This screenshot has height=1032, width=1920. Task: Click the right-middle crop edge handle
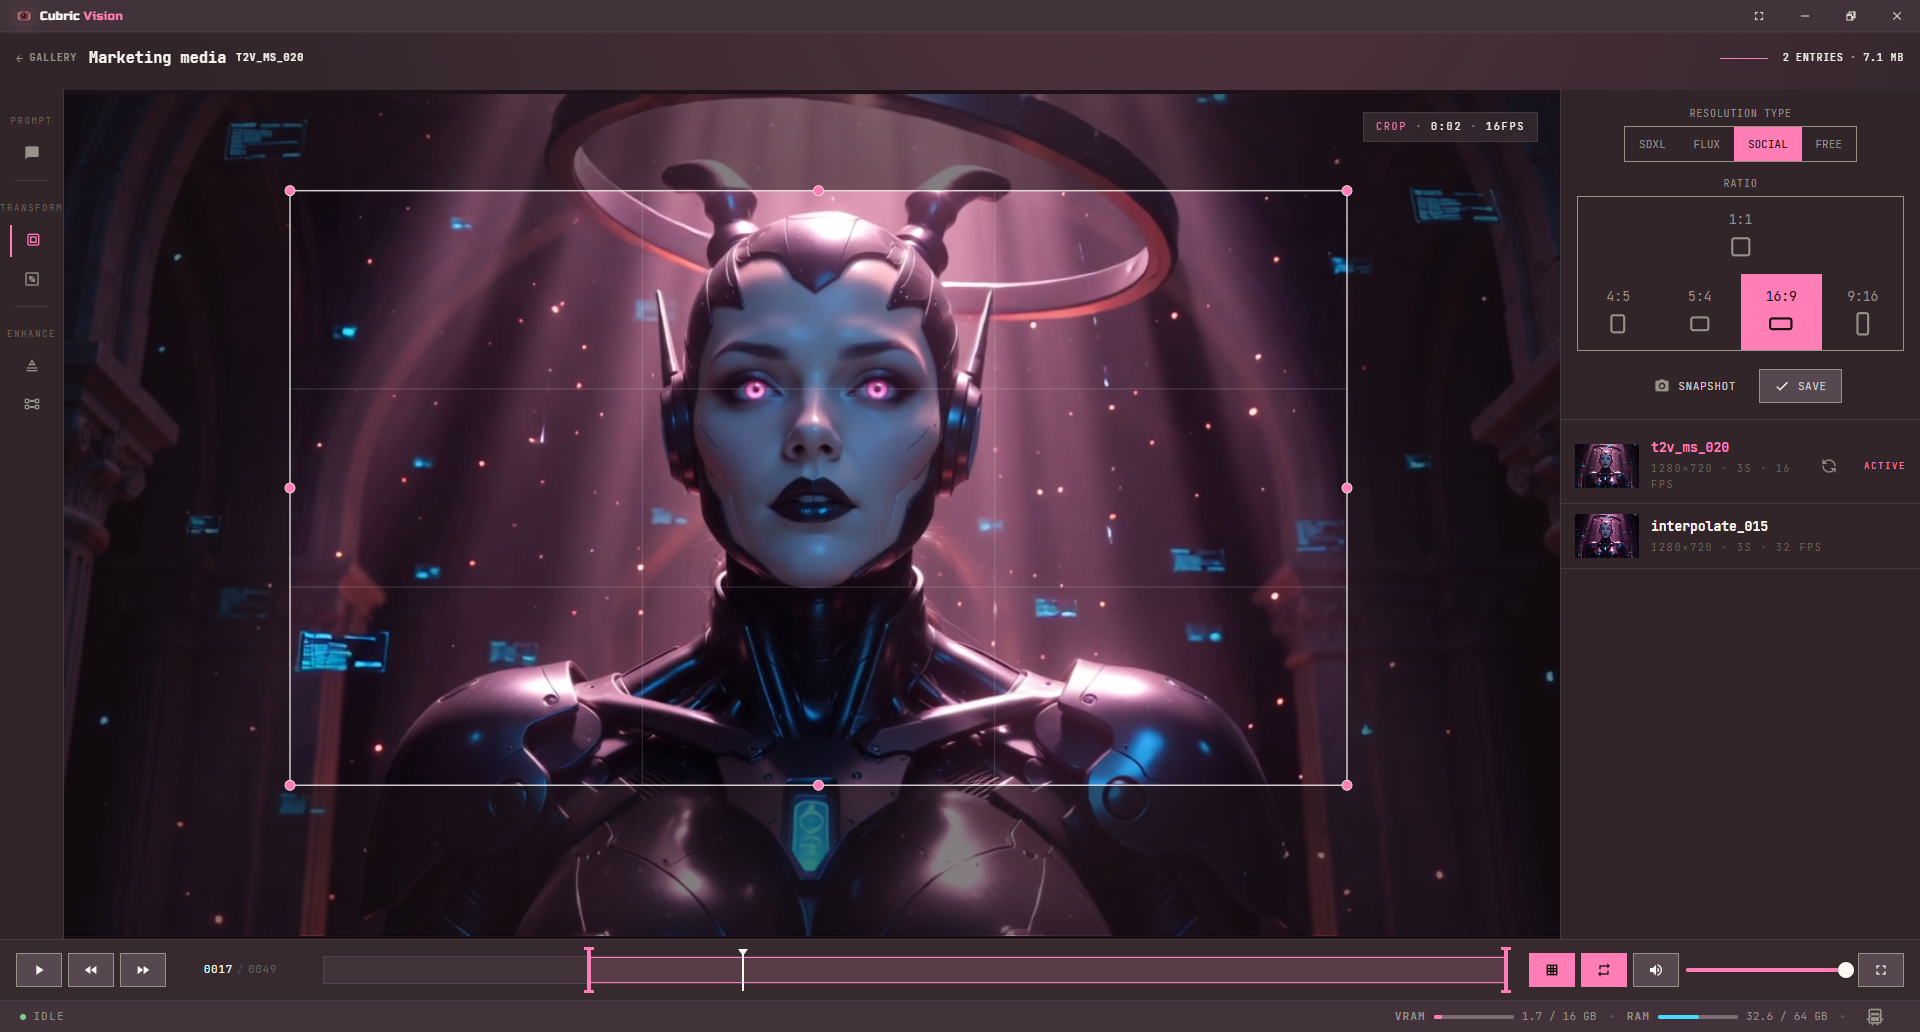[x=1347, y=488]
